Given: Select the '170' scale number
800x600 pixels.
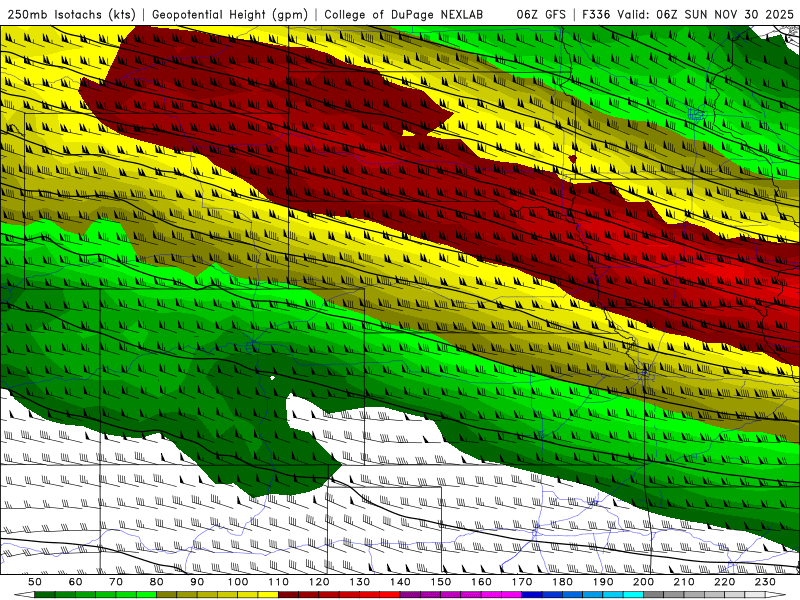Looking at the screenshot, I should tap(522, 582).
